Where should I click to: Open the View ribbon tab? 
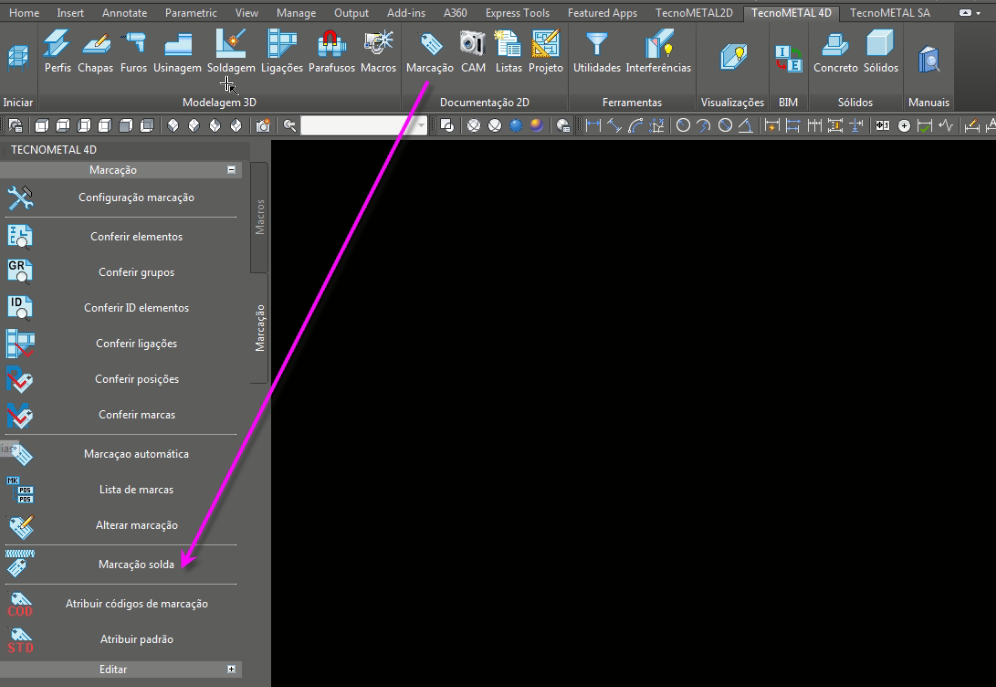tap(246, 13)
